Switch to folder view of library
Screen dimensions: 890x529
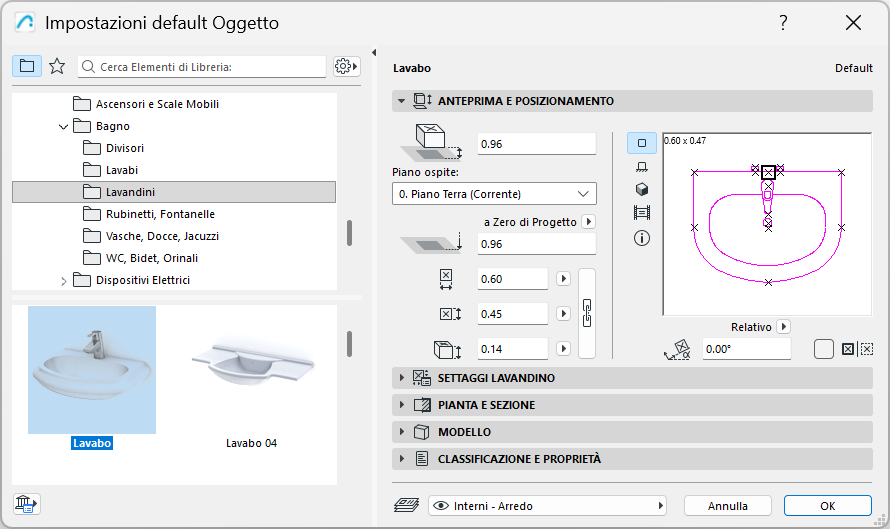click(27, 66)
